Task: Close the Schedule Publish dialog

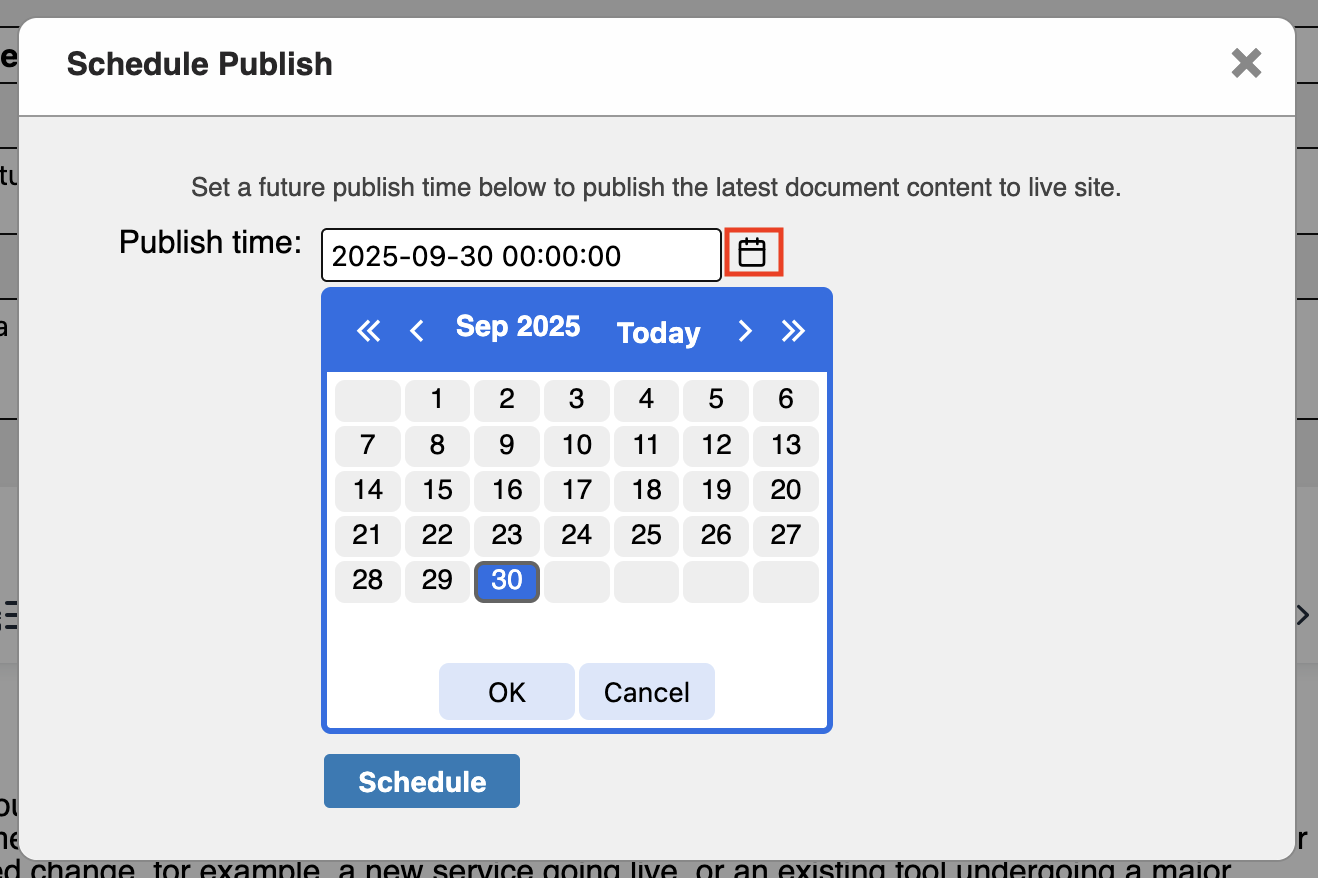Action: click(1246, 64)
